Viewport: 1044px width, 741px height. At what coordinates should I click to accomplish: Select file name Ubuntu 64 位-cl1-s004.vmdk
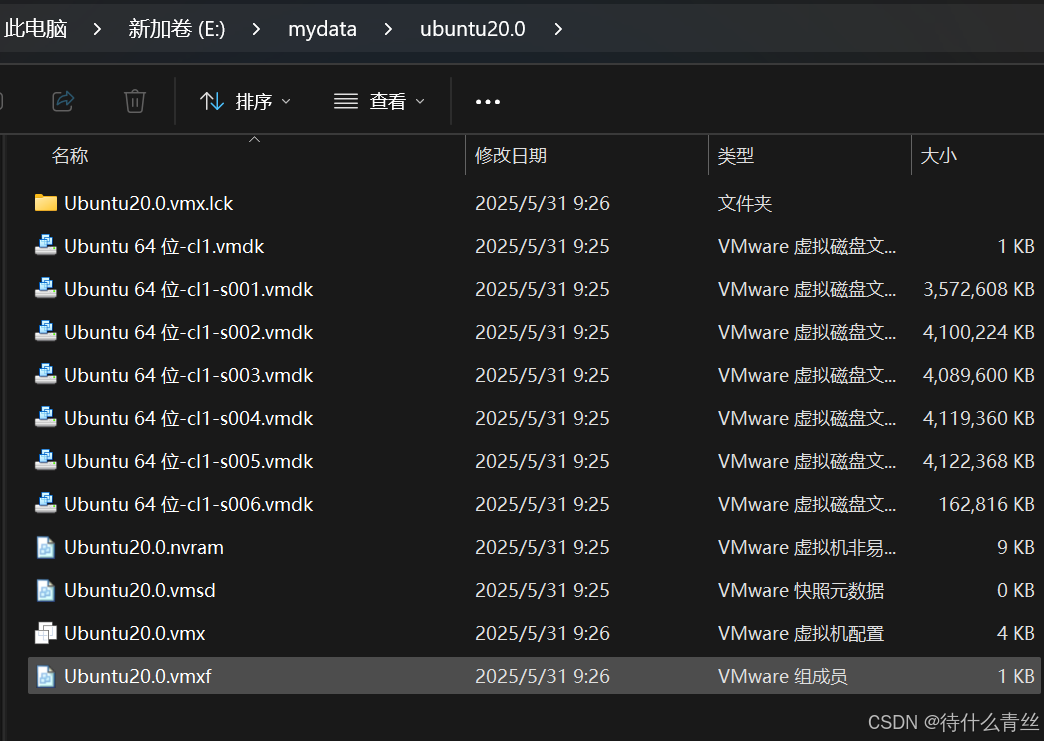click(x=188, y=418)
